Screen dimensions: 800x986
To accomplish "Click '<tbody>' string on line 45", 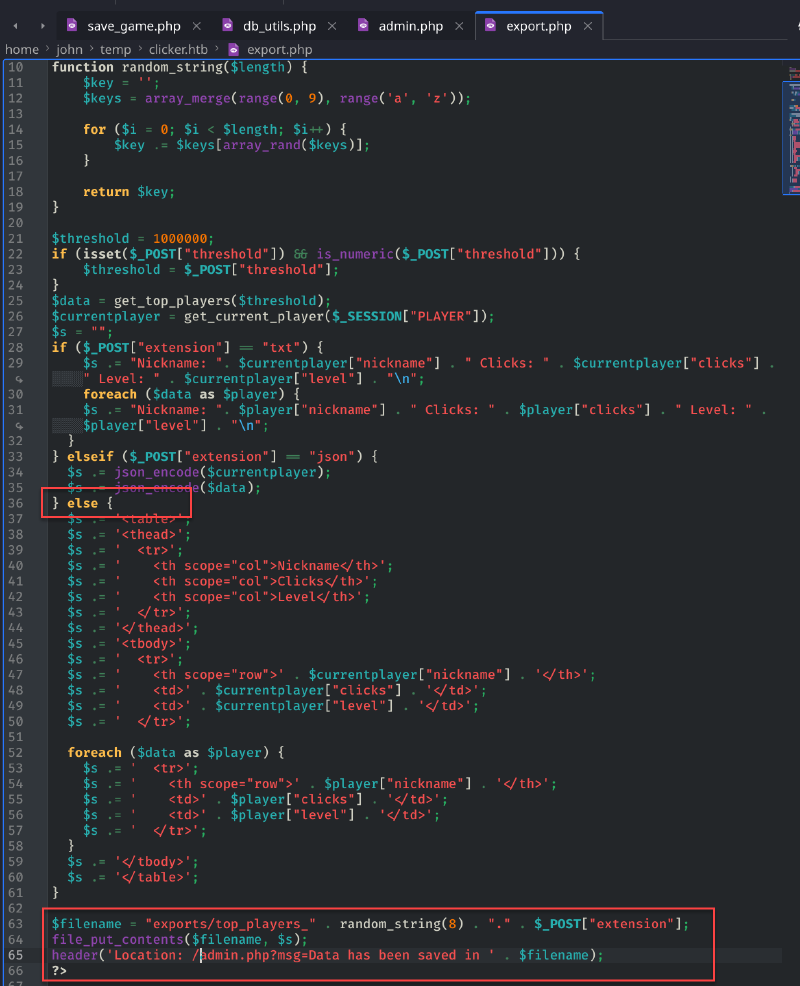I will coord(148,644).
